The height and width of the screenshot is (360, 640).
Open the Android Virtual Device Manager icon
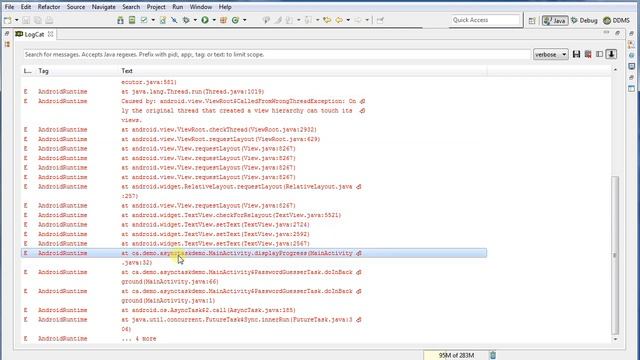click(132, 20)
